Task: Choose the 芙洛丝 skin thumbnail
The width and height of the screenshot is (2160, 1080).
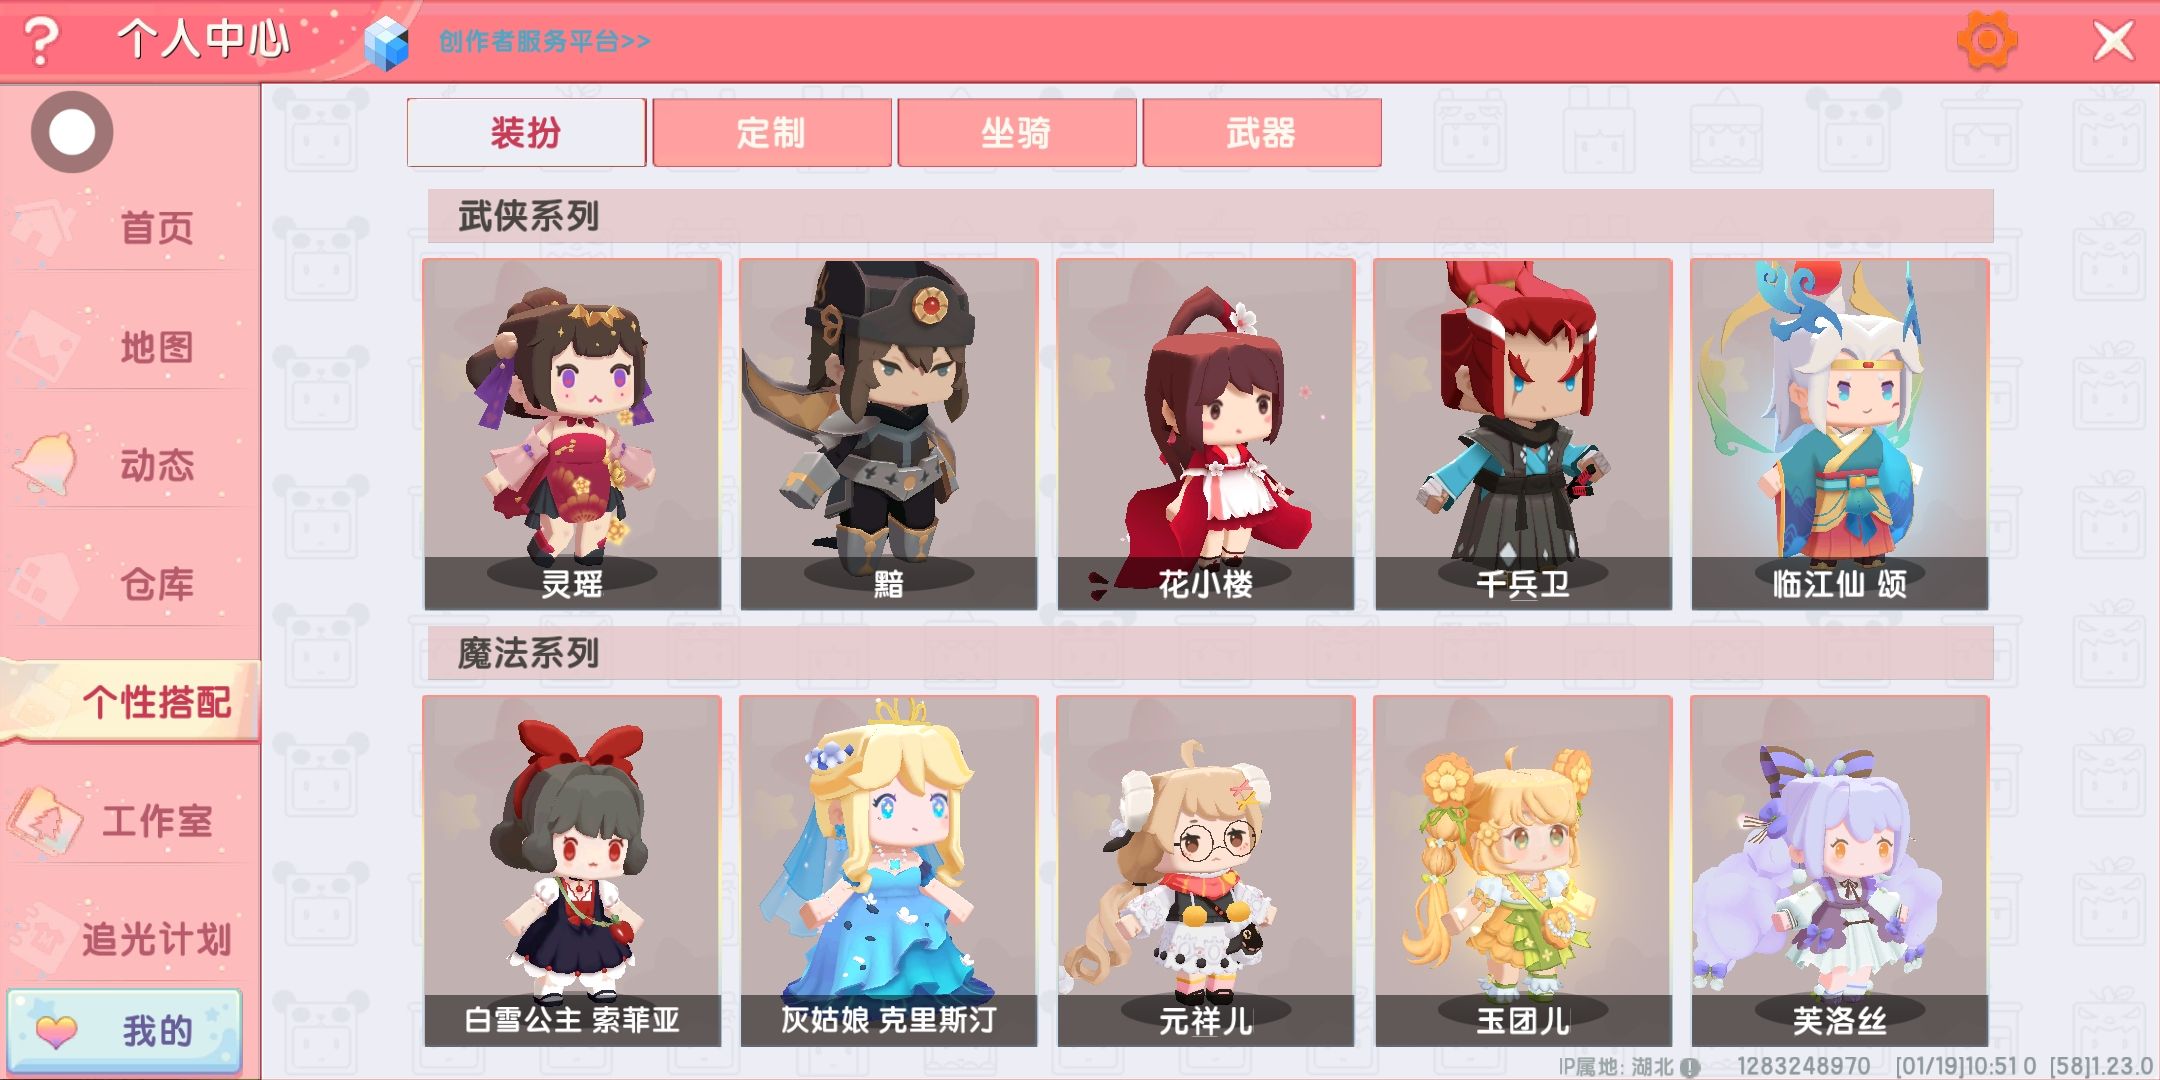Action: (1840, 871)
